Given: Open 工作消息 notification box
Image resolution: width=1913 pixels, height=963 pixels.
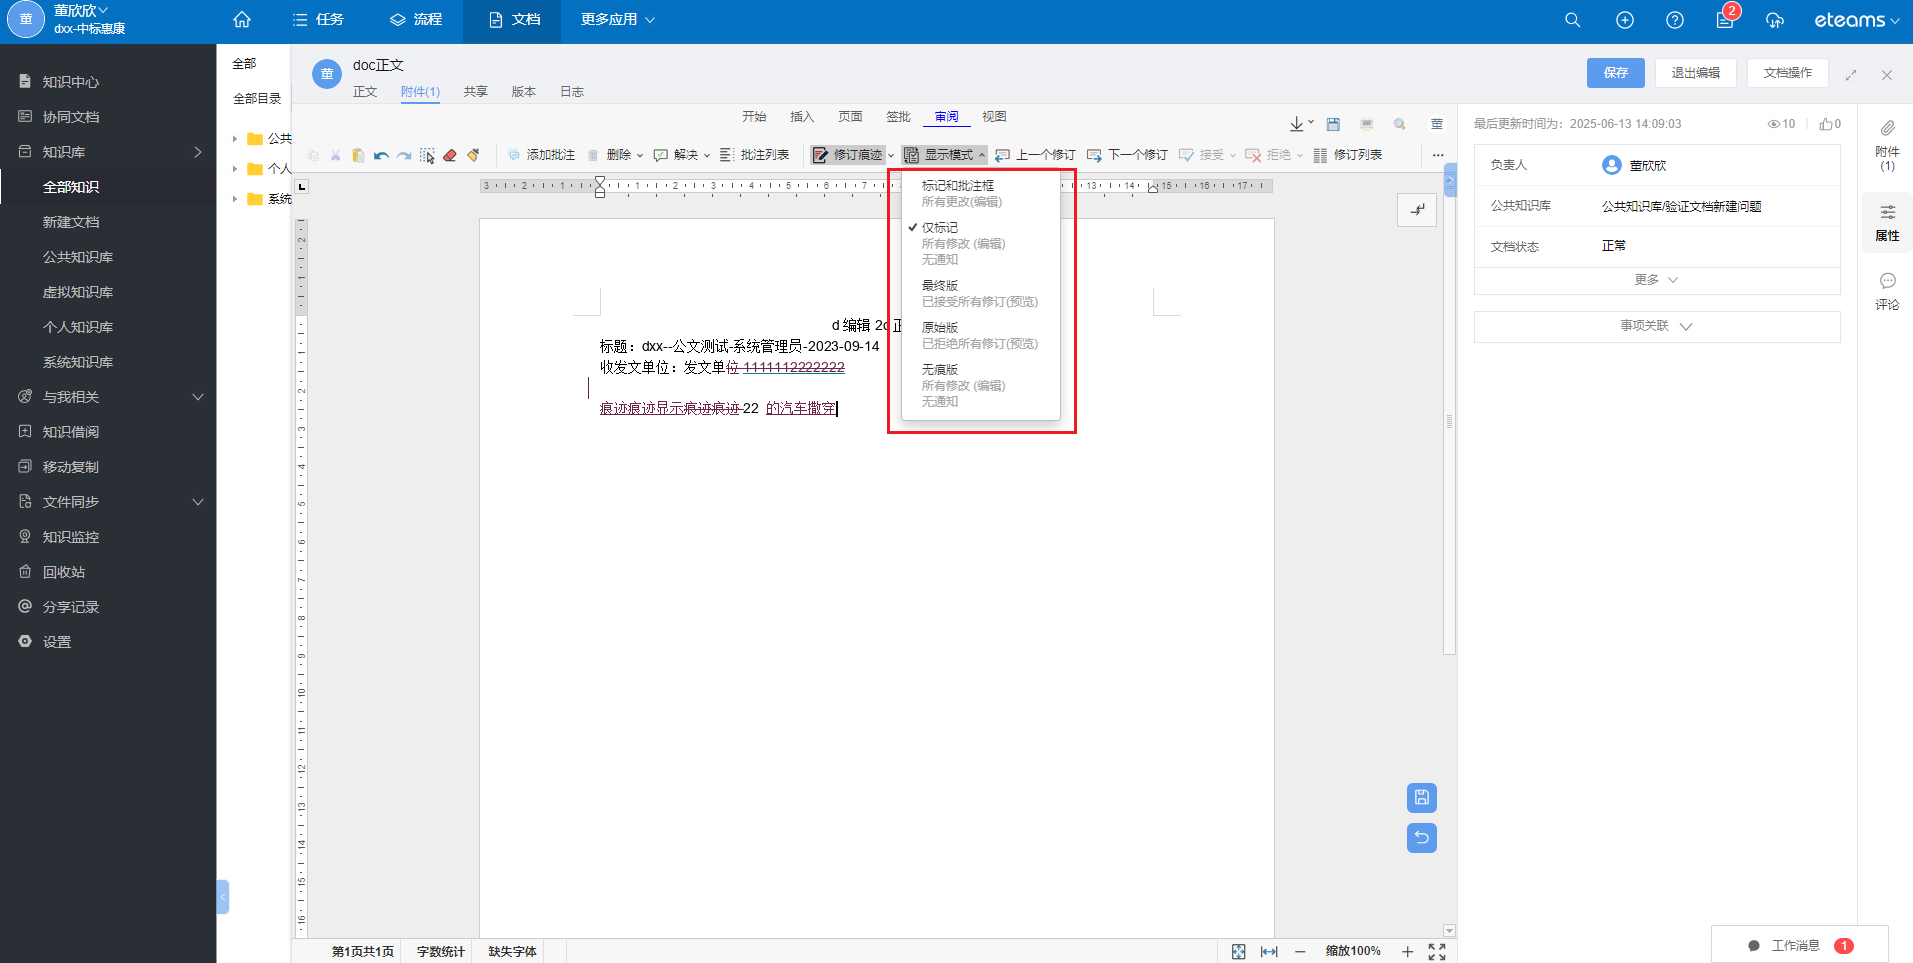Looking at the screenshot, I should 1800,945.
